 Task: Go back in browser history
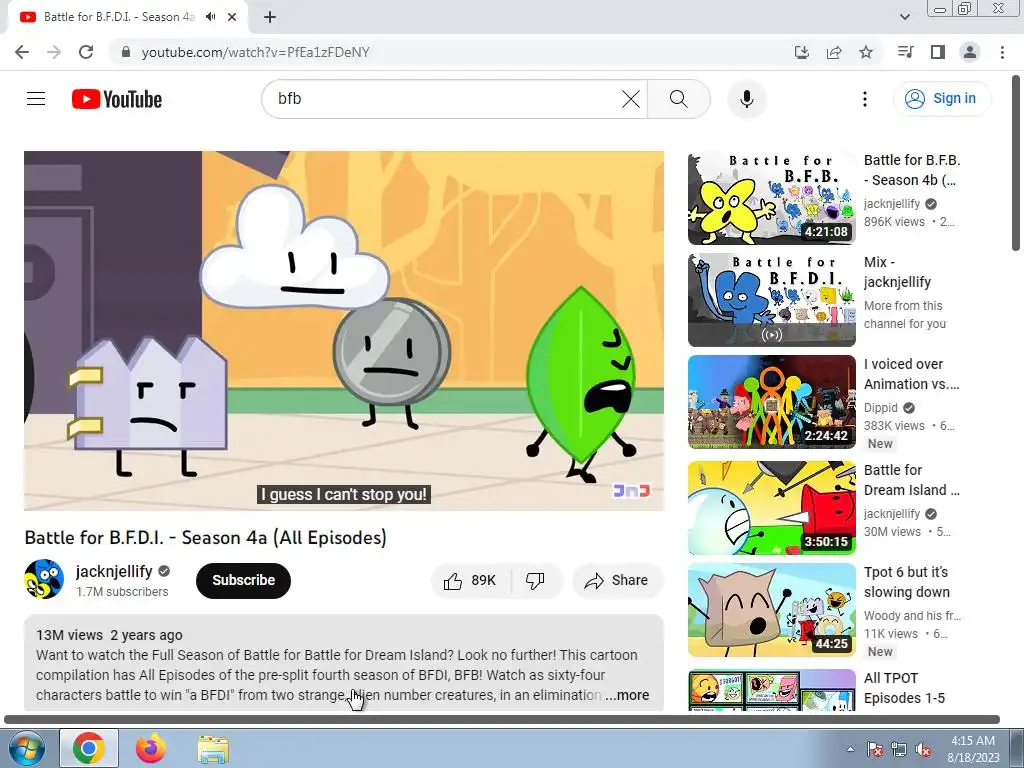click(x=22, y=52)
